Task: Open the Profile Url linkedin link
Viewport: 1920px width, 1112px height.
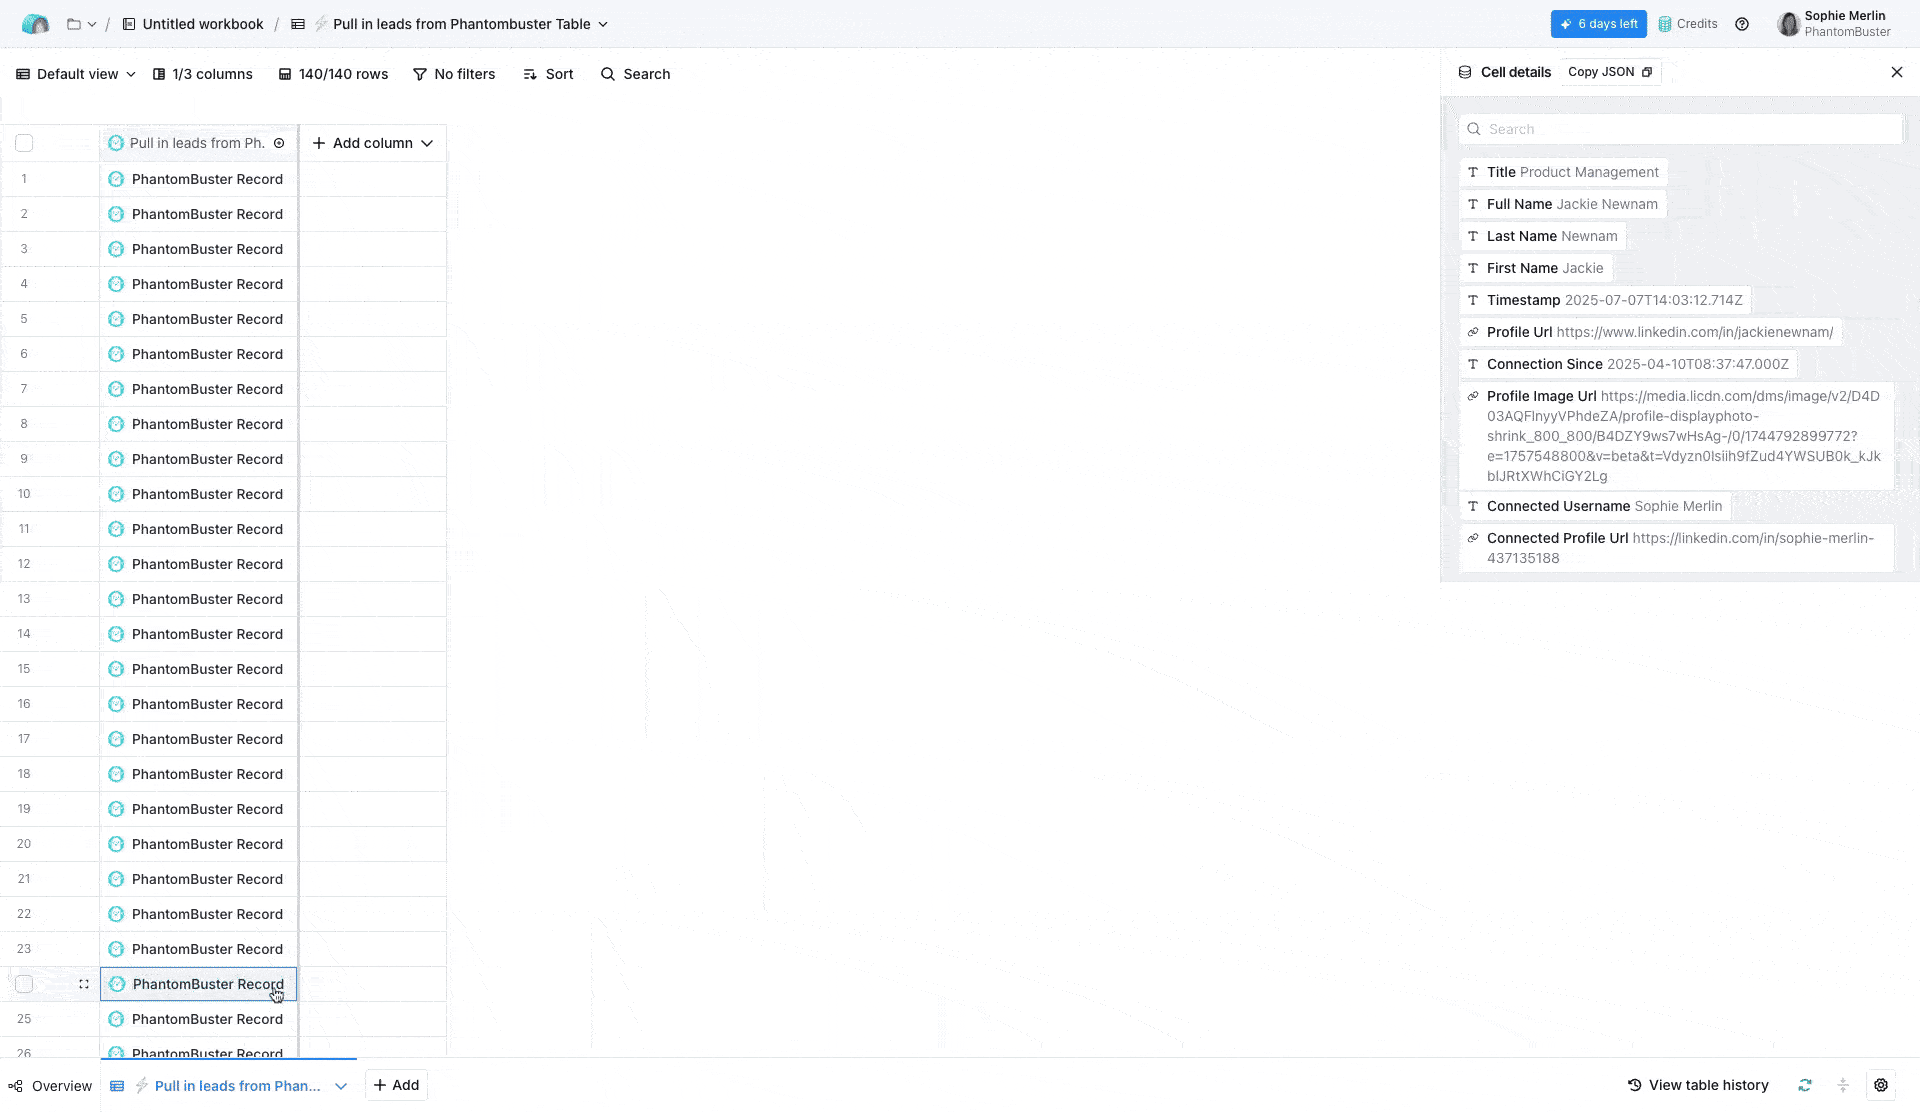Action: pyautogui.click(x=1694, y=332)
